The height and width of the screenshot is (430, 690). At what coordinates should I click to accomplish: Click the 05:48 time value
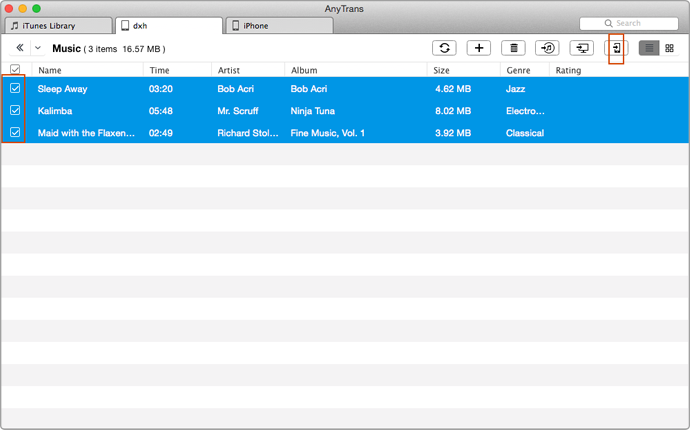pos(161,111)
